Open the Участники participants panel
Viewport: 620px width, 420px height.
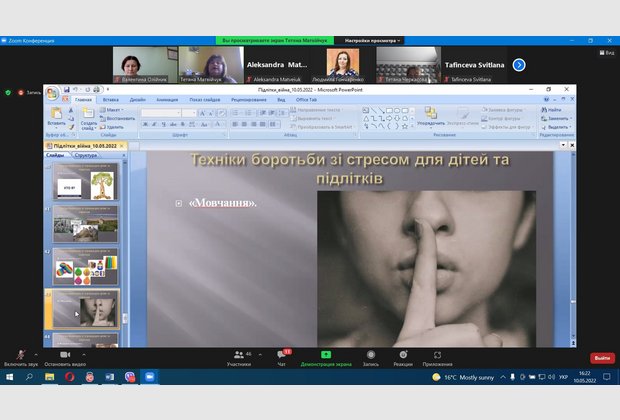point(238,355)
